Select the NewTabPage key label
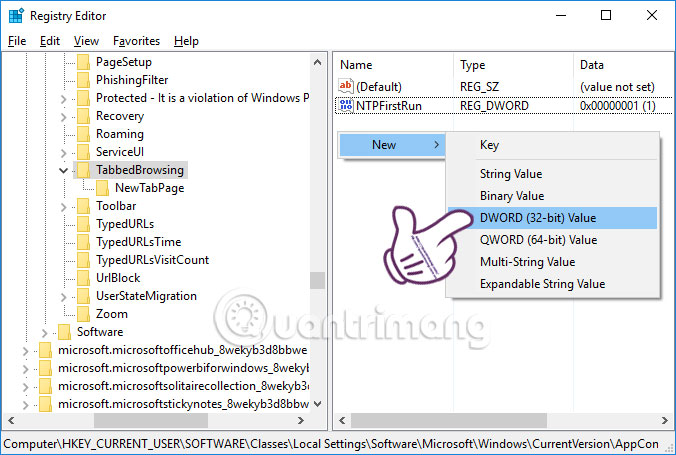 click(150, 188)
